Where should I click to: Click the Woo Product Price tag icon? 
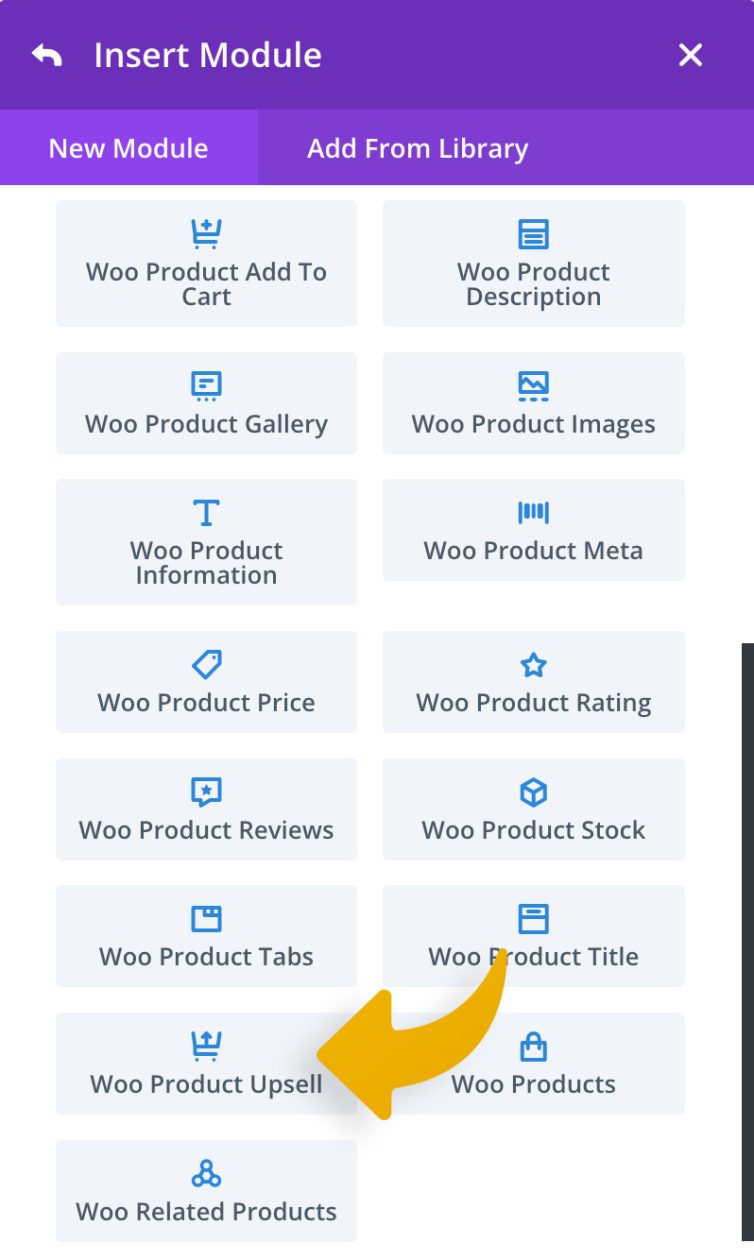point(207,664)
